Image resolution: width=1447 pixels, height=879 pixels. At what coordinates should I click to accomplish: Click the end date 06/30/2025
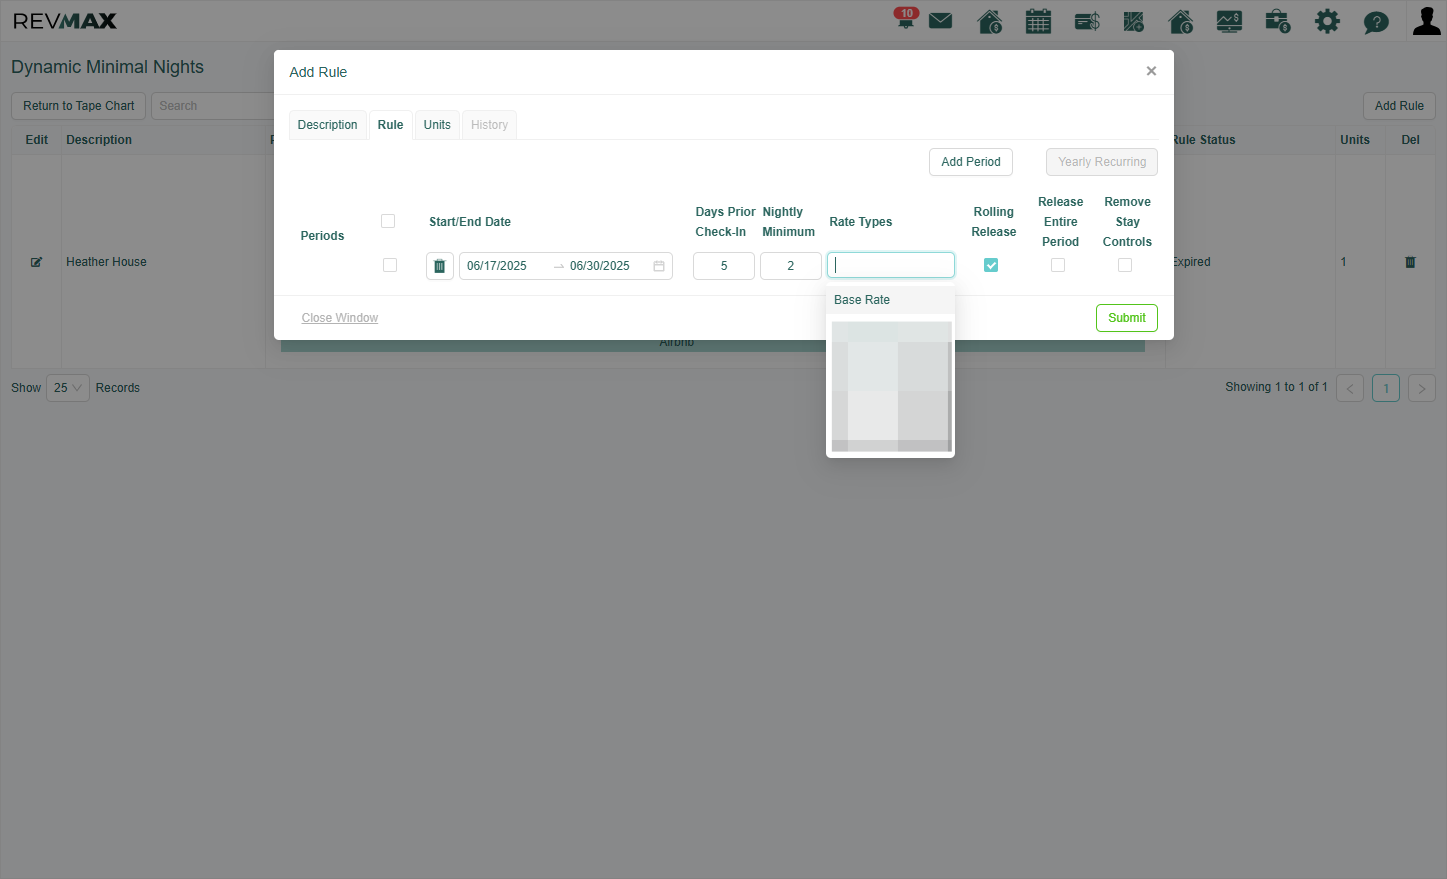click(600, 266)
